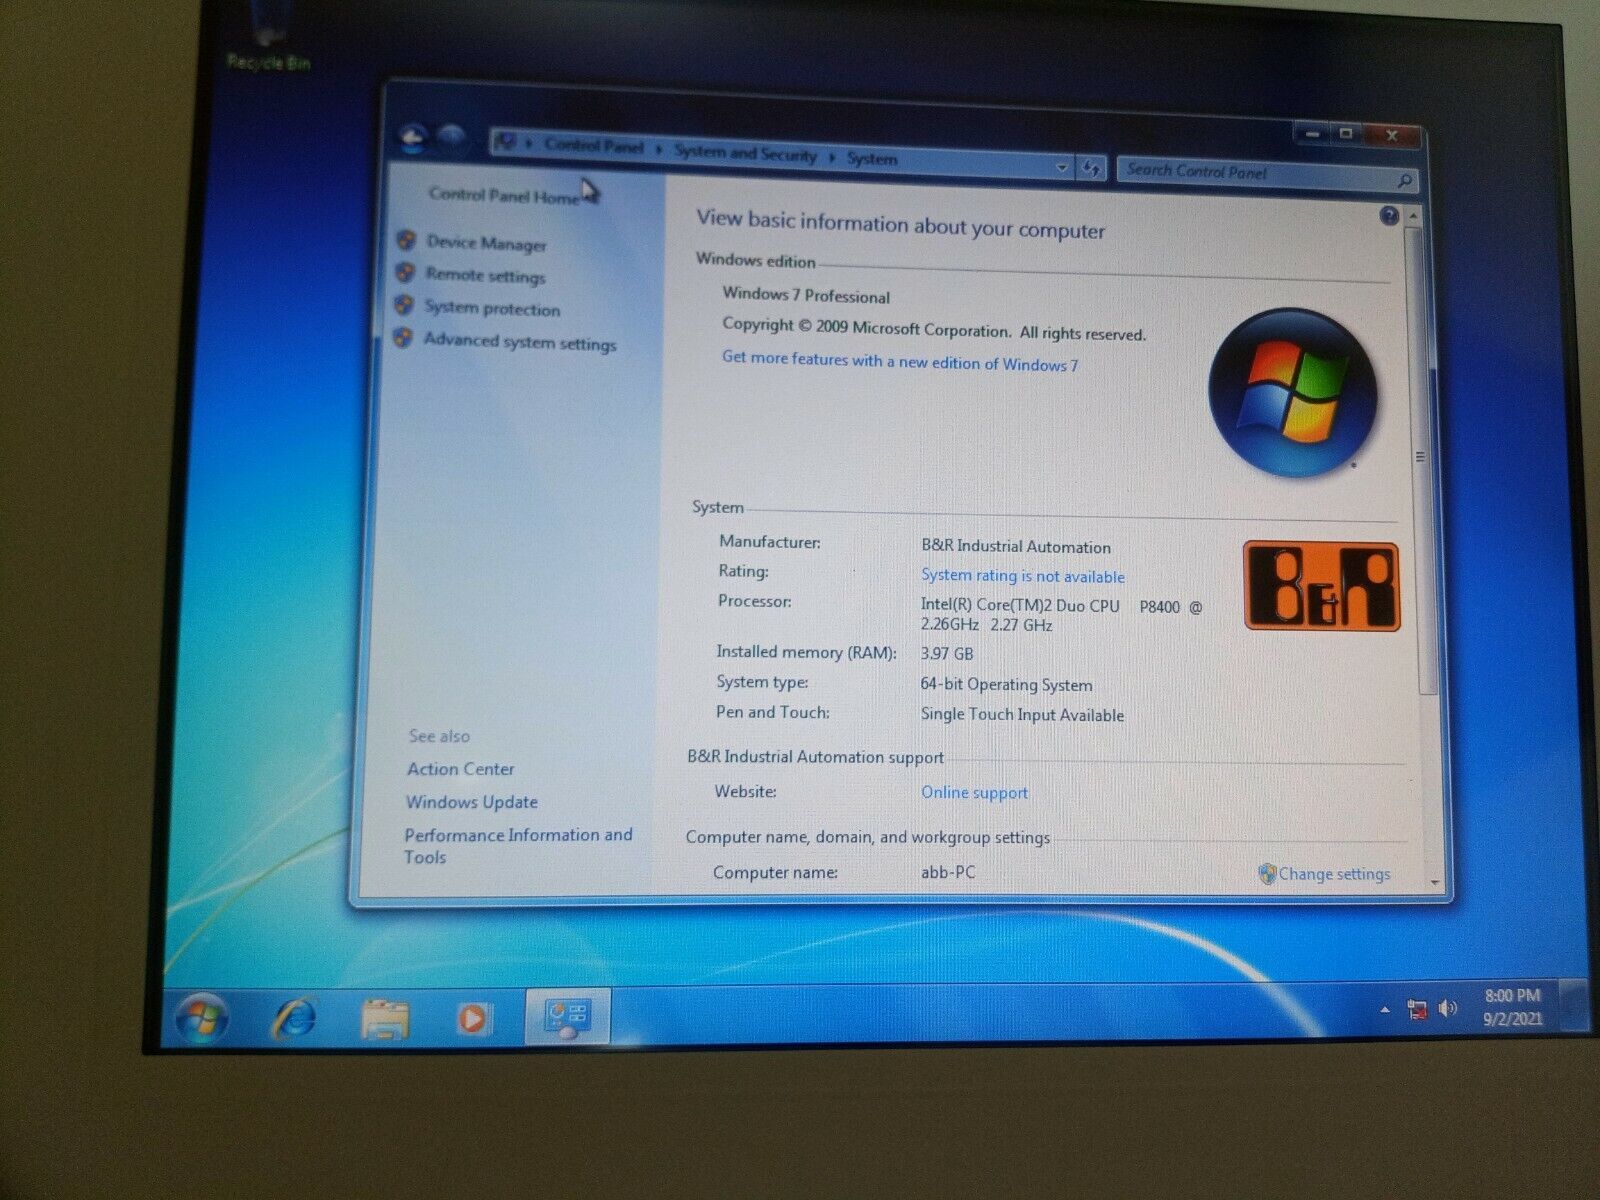Open Advanced system settings link
This screenshot has height=1200, width=1600.
(x=519, y=341)
